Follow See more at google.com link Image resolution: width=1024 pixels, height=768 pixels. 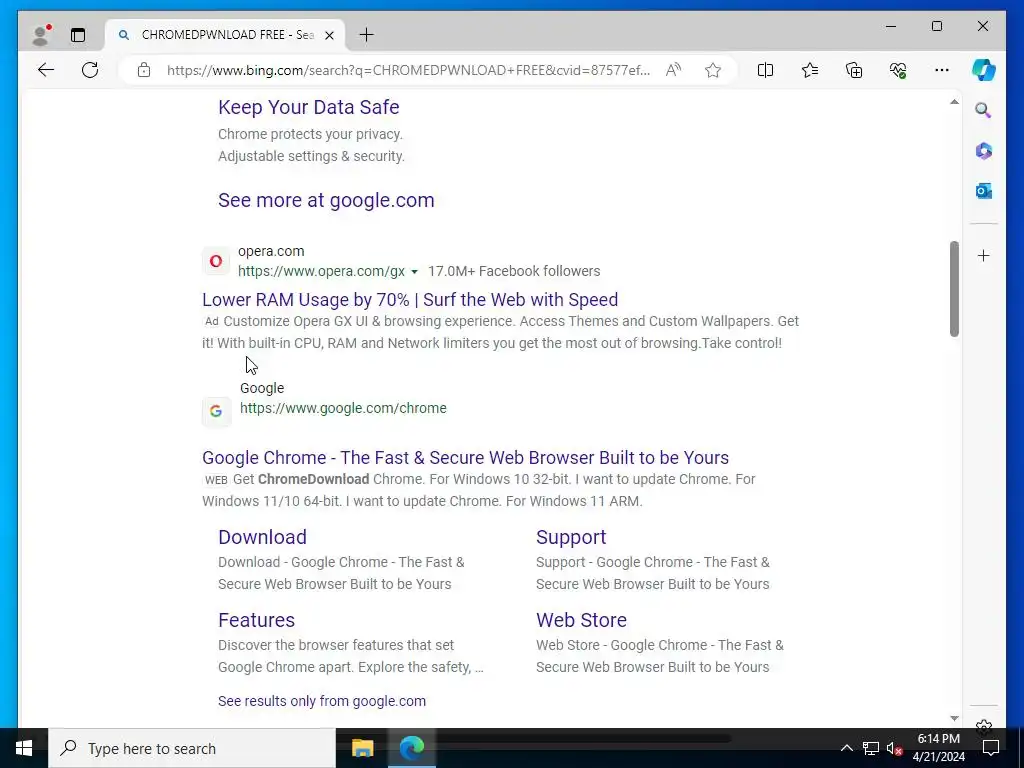326,200
